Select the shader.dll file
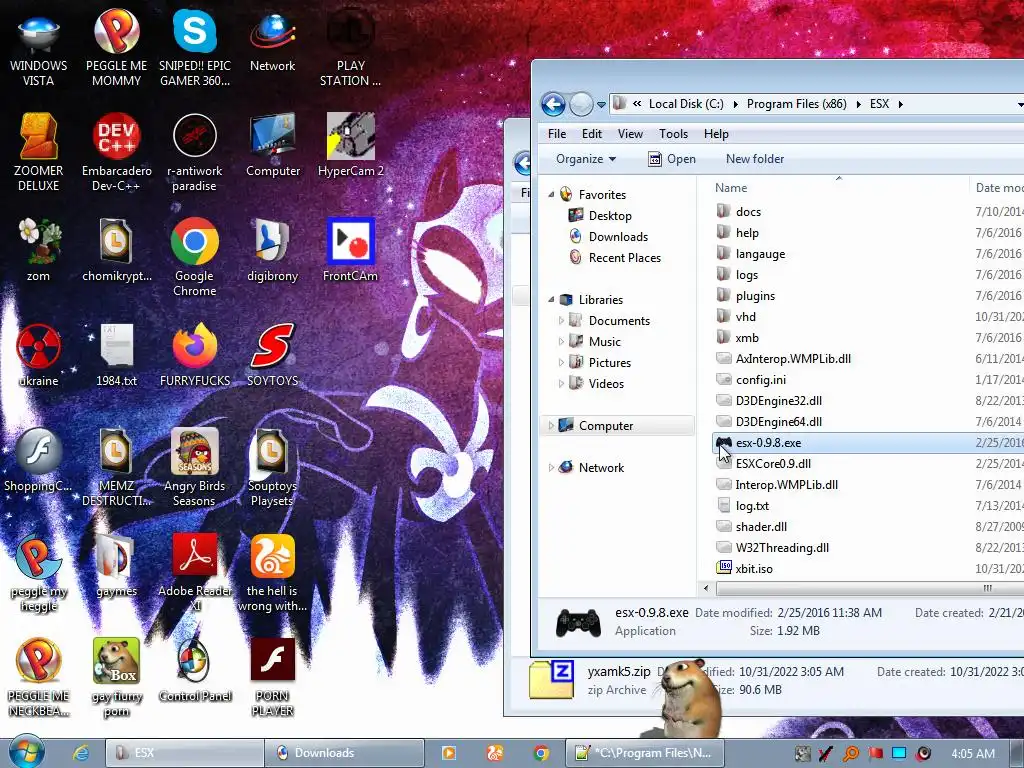Image resolution: width=1024 pixels, height=768 pixels. [x=751, y=526]
